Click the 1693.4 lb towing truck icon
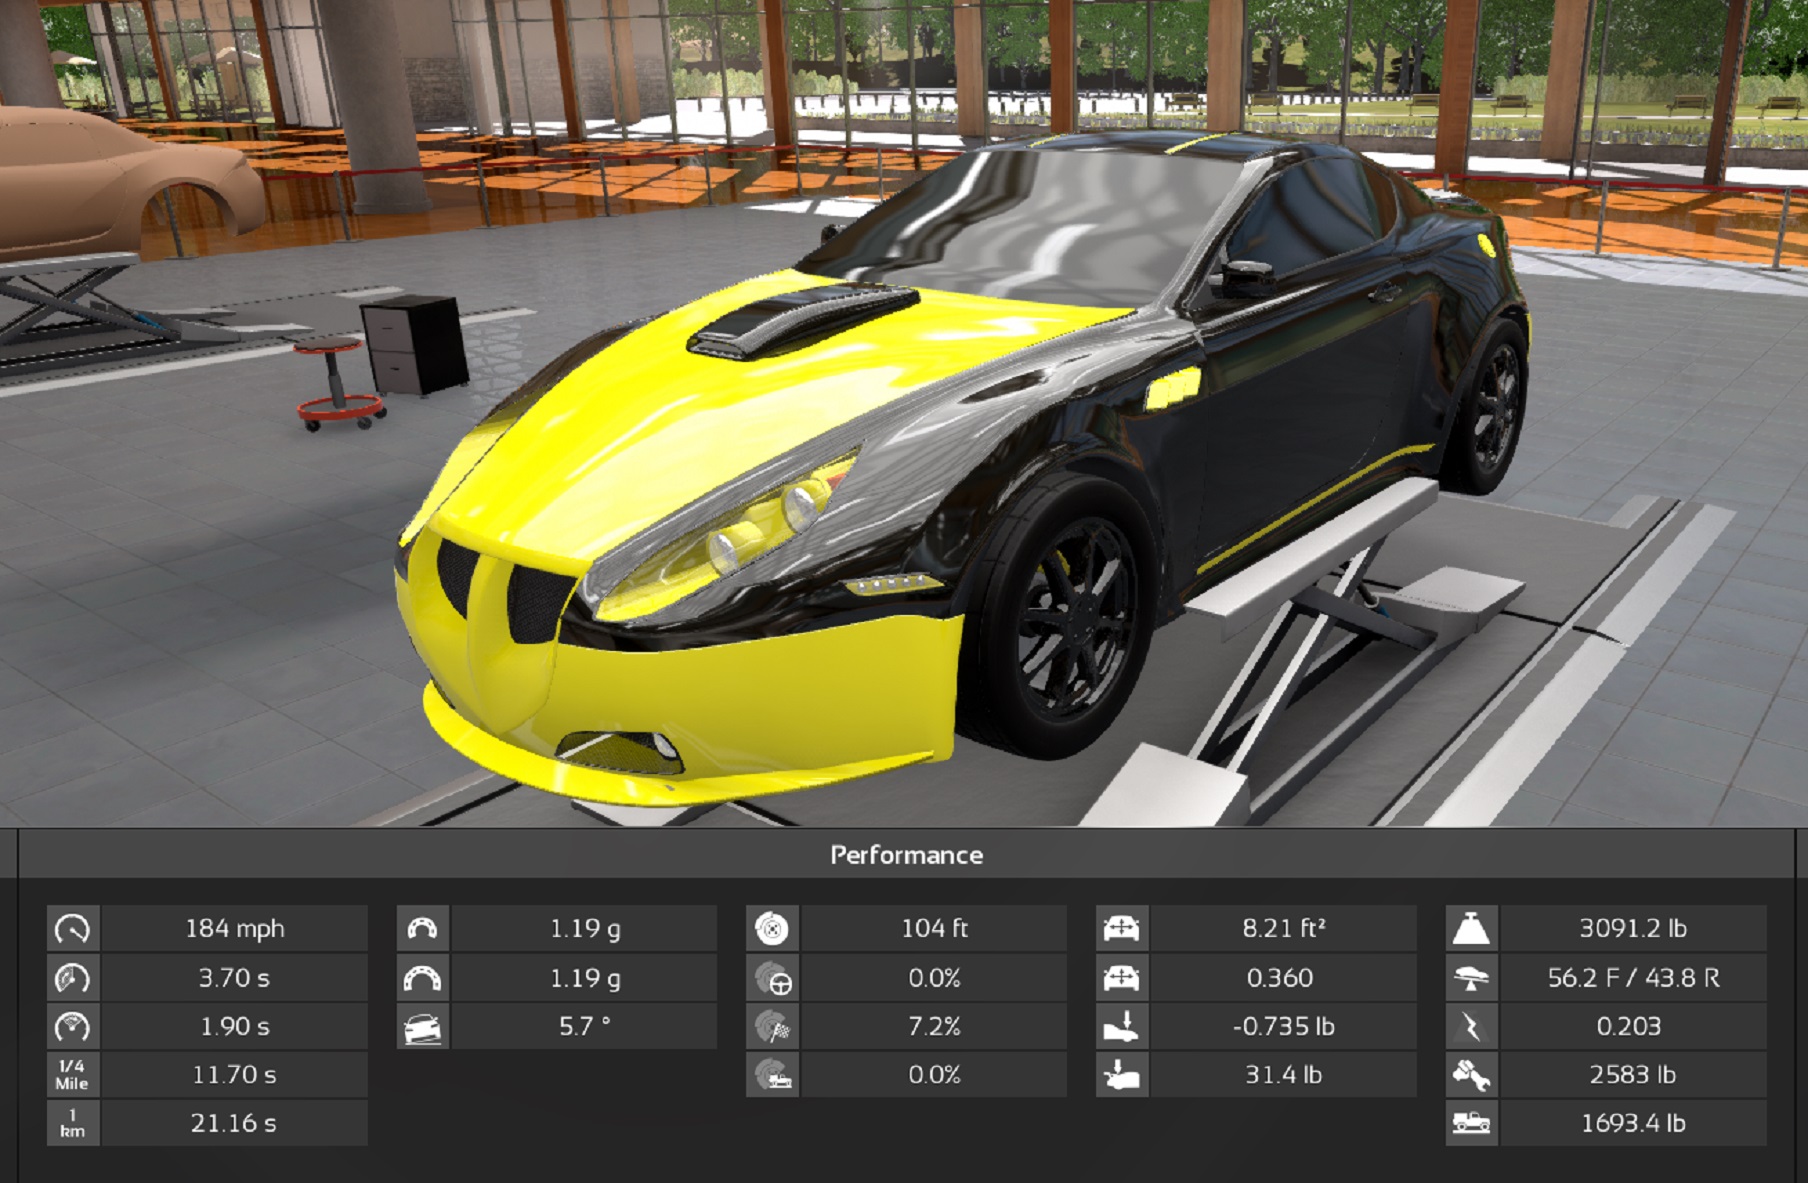This screenshot has height=1183, width=1808. coord(1472,1123)
